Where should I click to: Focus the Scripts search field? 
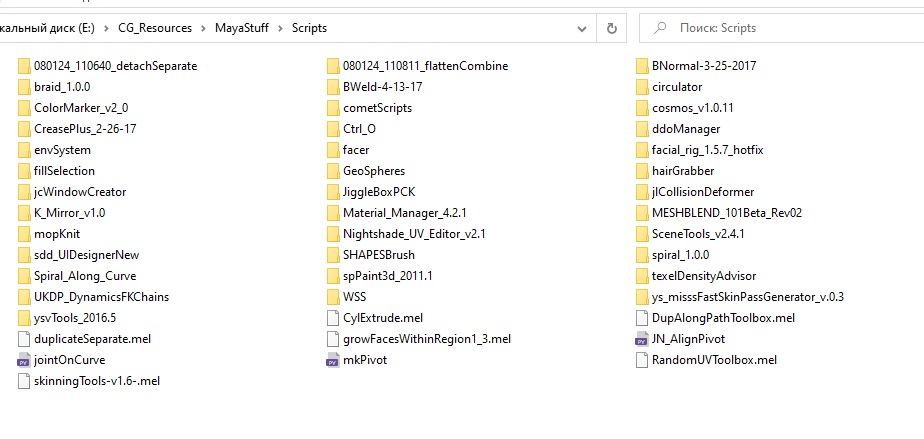point(781,28)
